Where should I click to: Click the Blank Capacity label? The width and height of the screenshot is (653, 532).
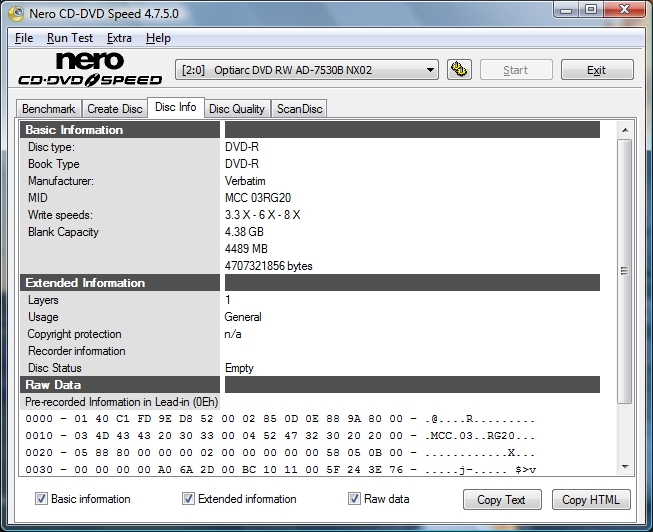[63, 232]
